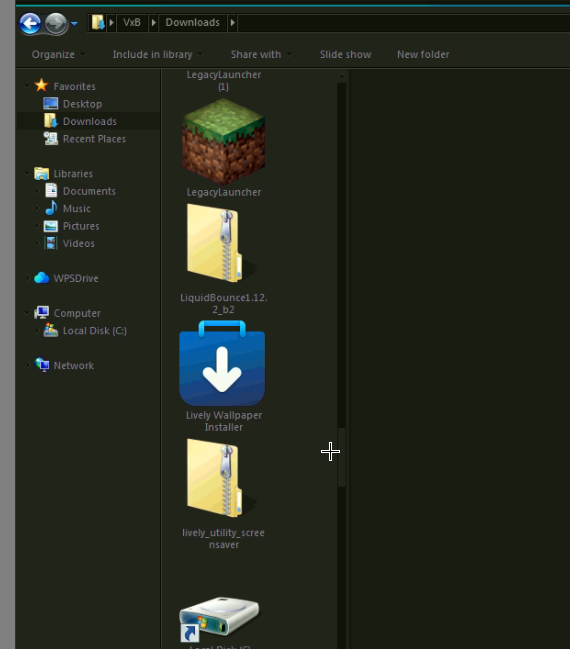Expand the arrow after VxB in address bar
This screenshot has height=649, width=570.
pyautogui.click(x=153, y=22)
